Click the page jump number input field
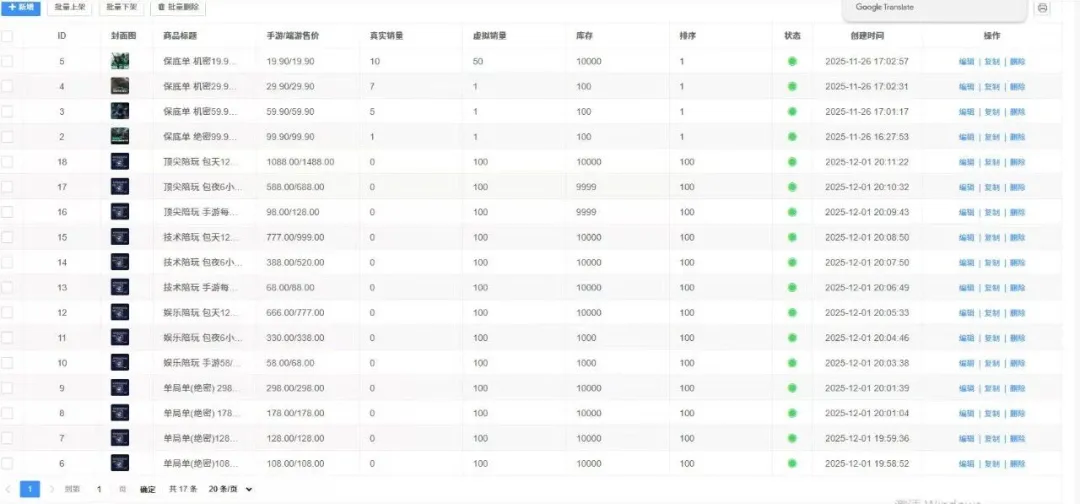The width and height of the screenshot is (1080, 504). 99,489
